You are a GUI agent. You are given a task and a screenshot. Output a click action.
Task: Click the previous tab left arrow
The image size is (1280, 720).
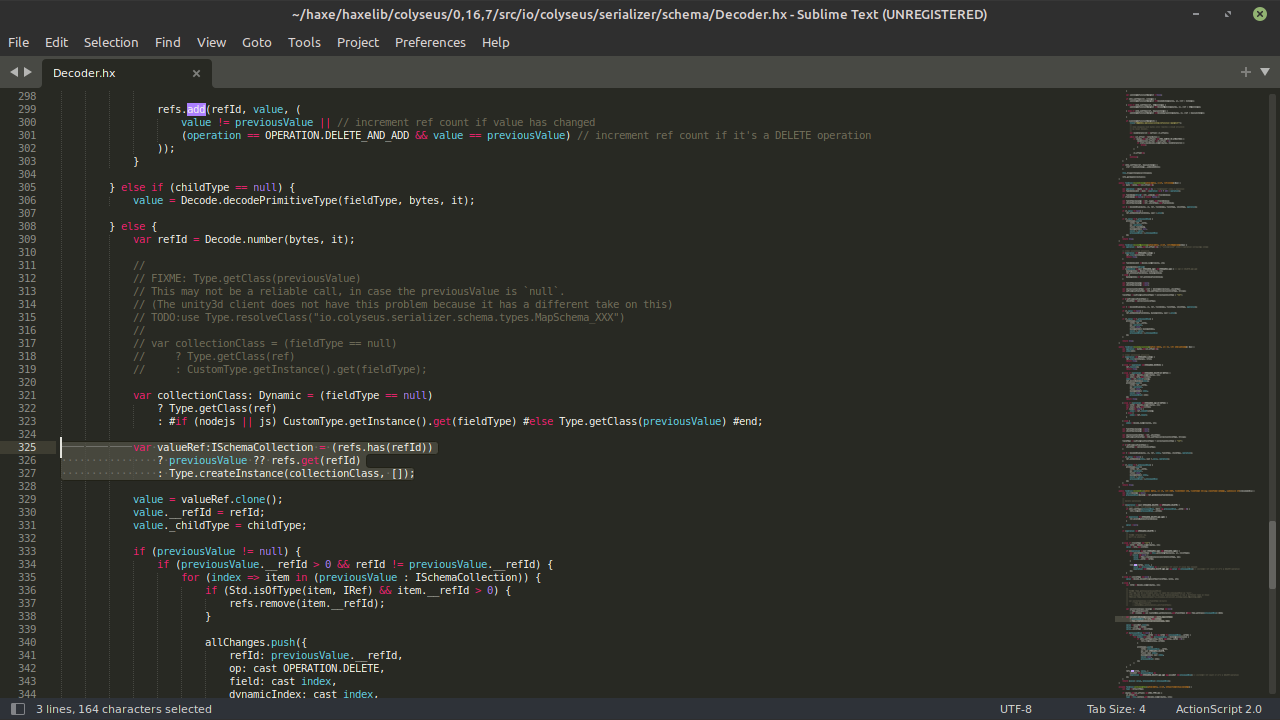(14, 72)
